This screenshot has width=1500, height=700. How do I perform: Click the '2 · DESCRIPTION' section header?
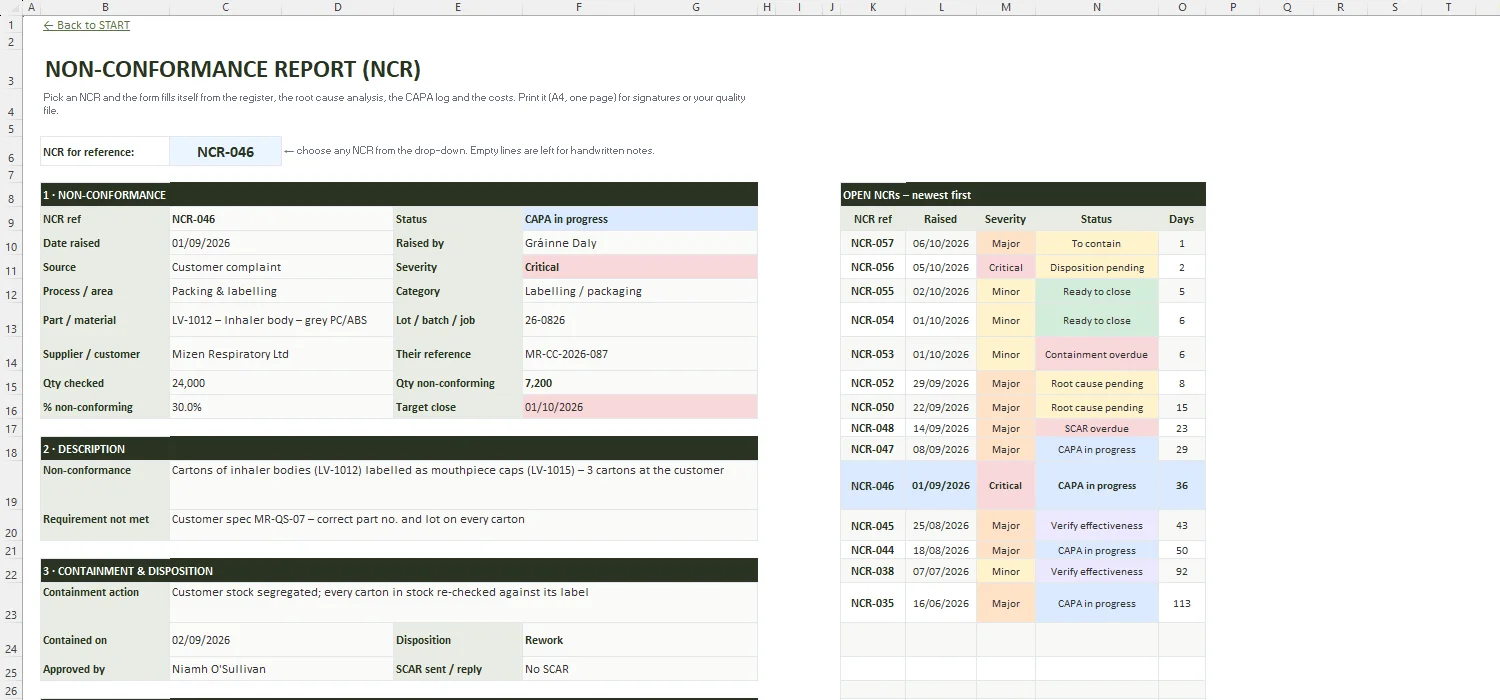click(399, 448)
